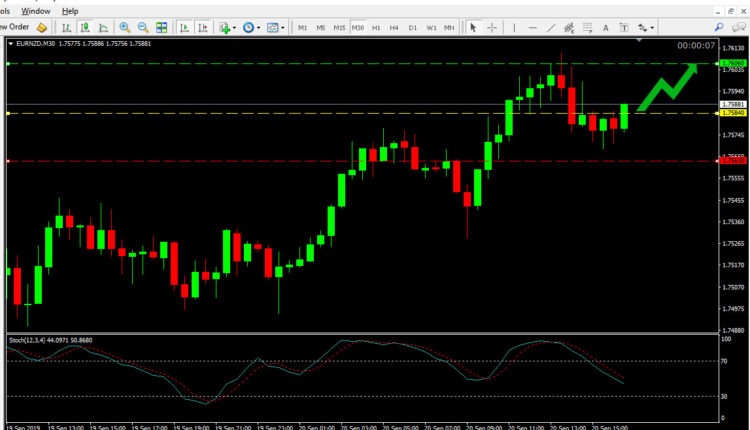
Task: Zoom out on the chart
Action: click(x=143, y=28)
